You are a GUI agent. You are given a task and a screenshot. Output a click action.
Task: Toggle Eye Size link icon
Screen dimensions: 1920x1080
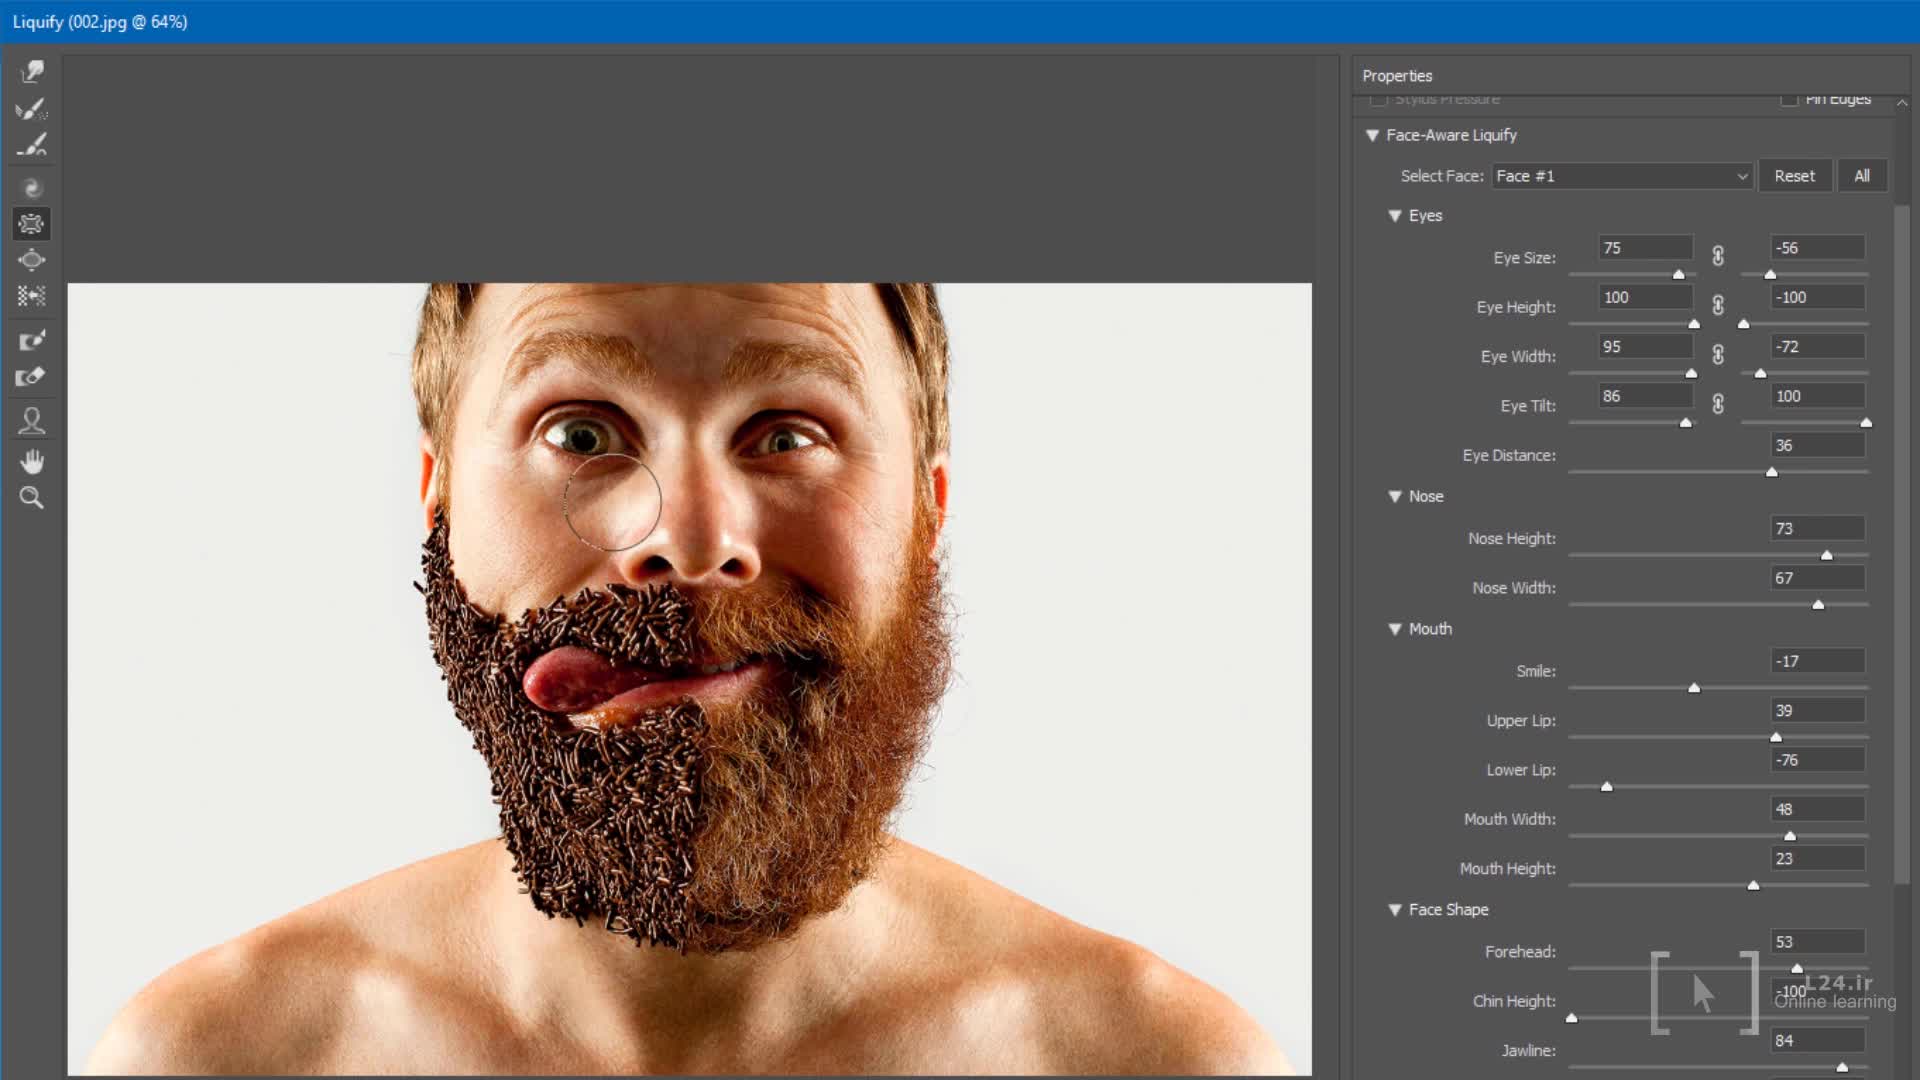click(x=1718, y=256)
